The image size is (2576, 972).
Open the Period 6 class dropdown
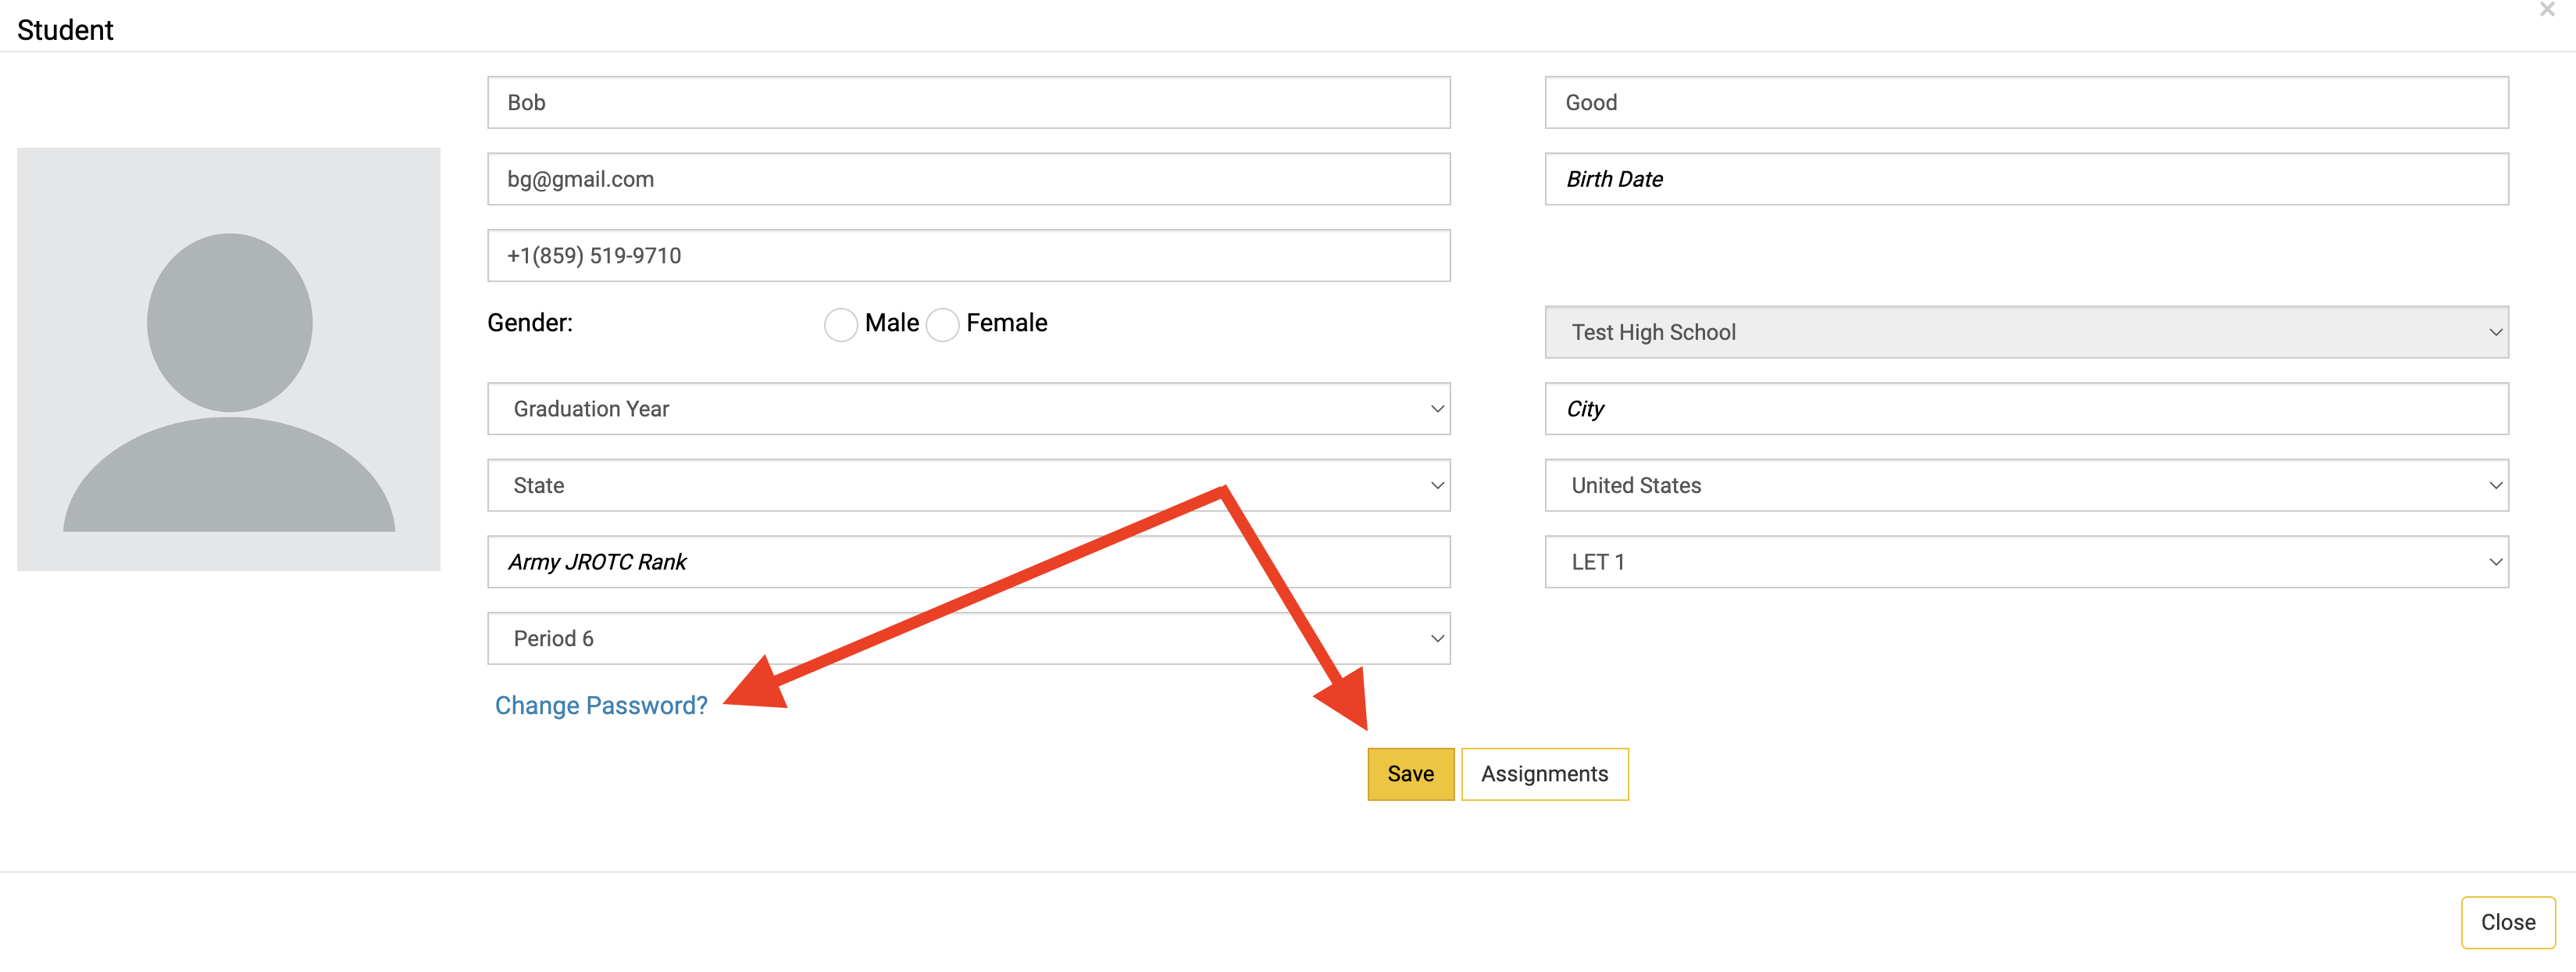(967, 639)
